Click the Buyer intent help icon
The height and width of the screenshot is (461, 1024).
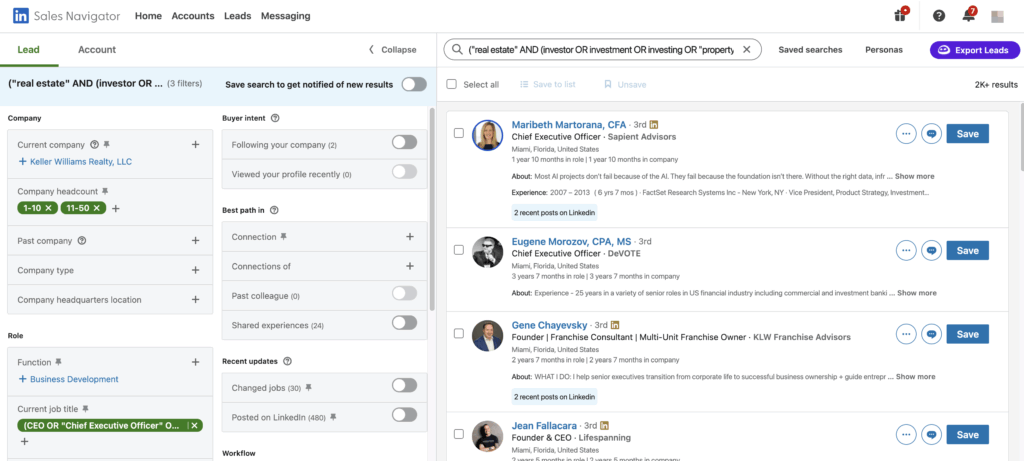tap(275, 118)
